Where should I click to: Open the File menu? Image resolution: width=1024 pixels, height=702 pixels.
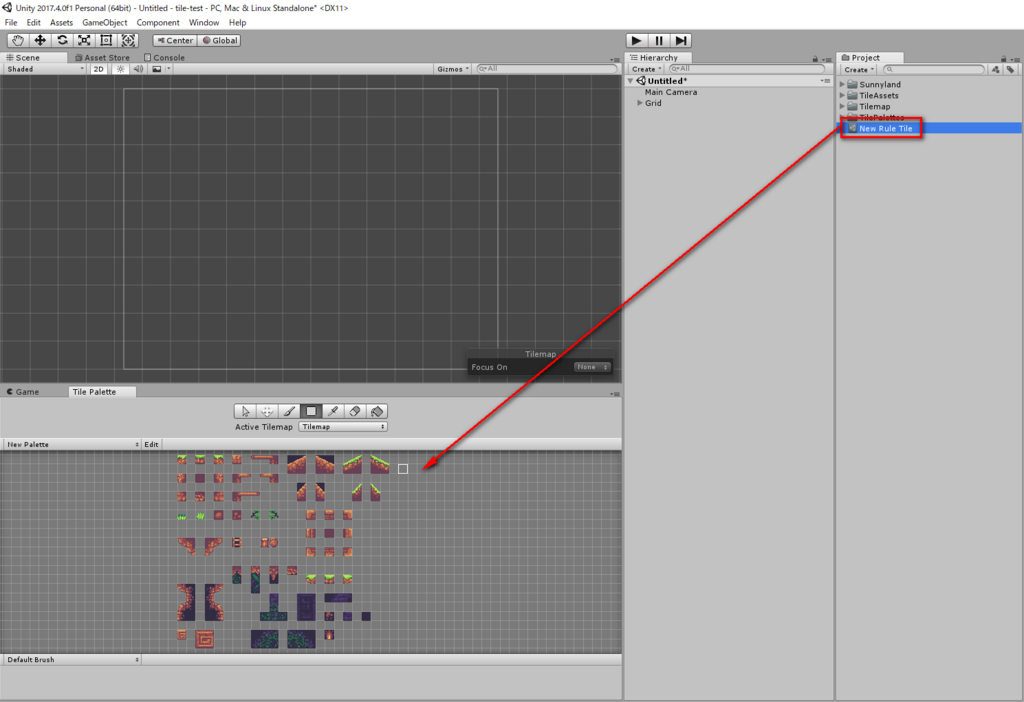(x=11, y=22)
